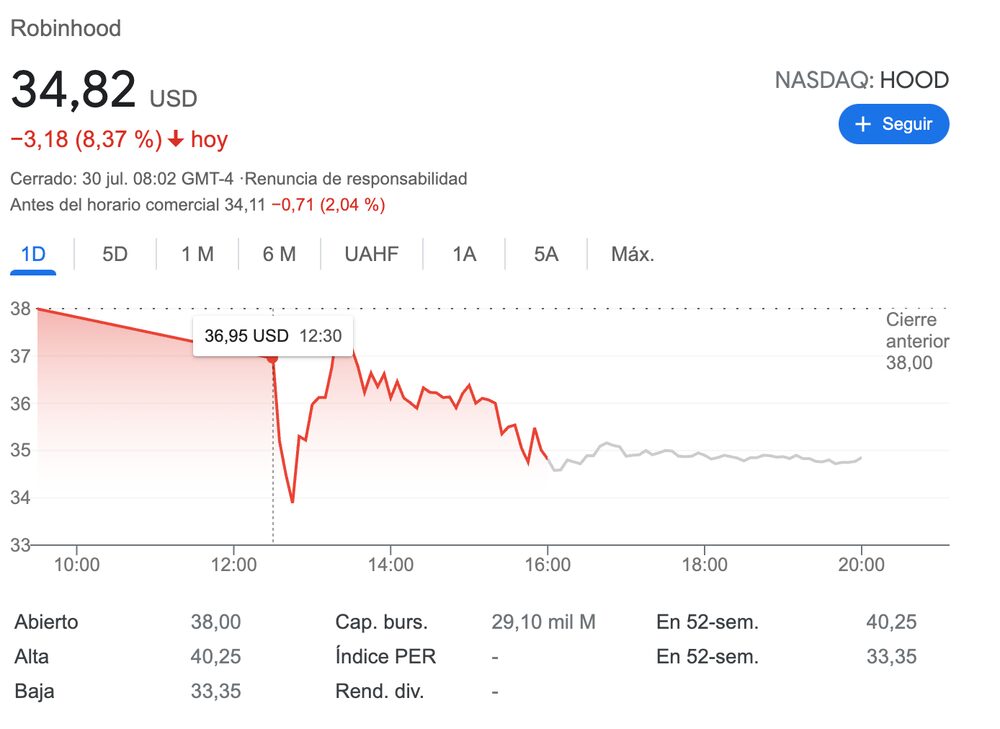Open the 1 M range tab

(197, 254)
